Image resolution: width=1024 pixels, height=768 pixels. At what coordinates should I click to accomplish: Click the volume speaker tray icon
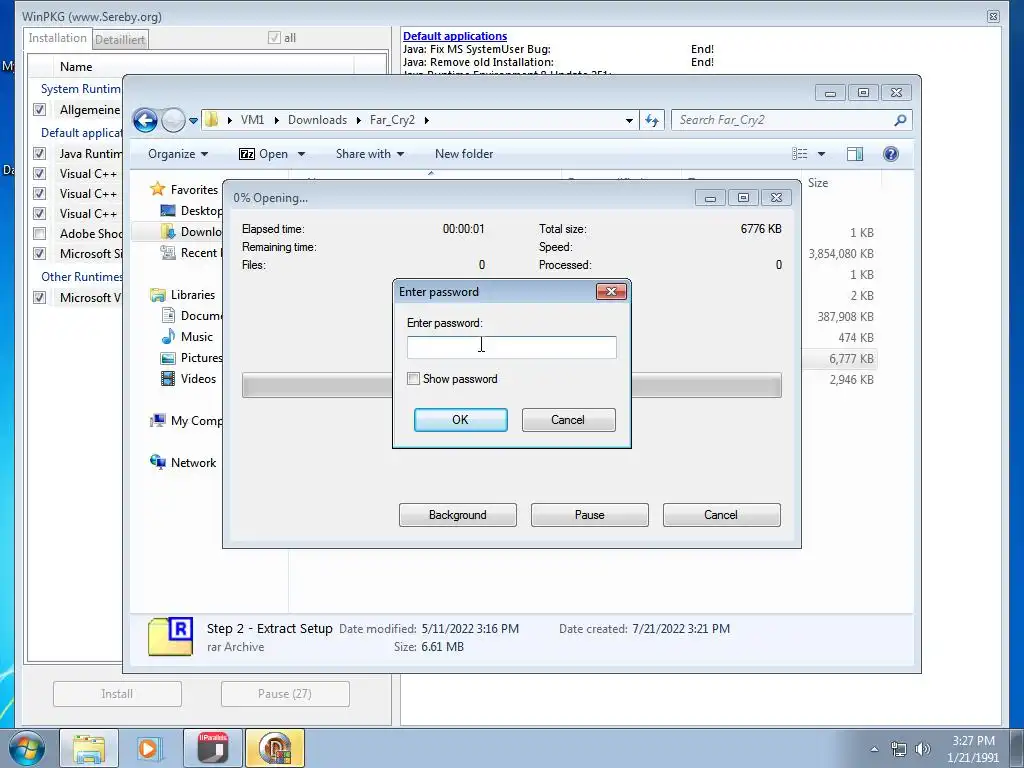[923, 749]
